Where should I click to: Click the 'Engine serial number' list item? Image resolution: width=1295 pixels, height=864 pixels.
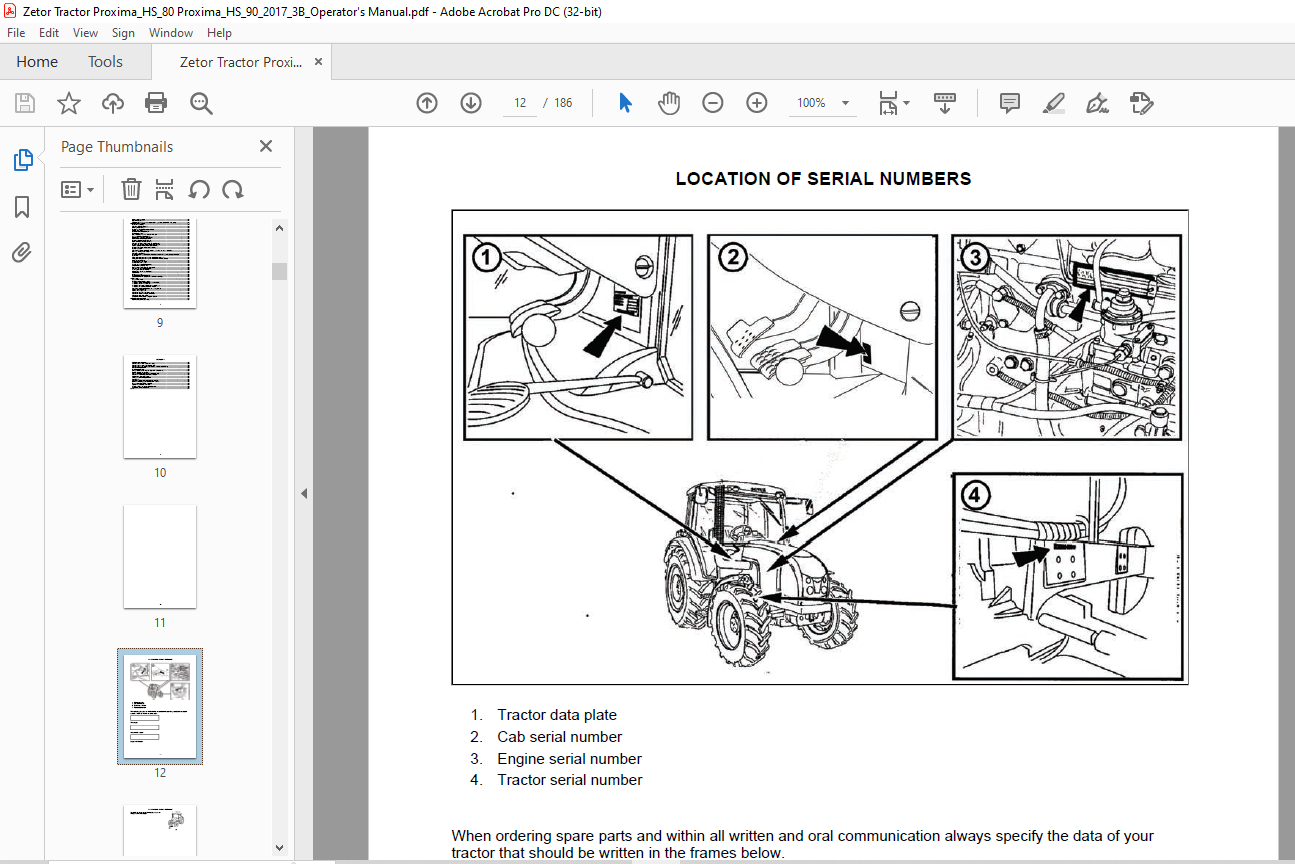click(570, 759)
